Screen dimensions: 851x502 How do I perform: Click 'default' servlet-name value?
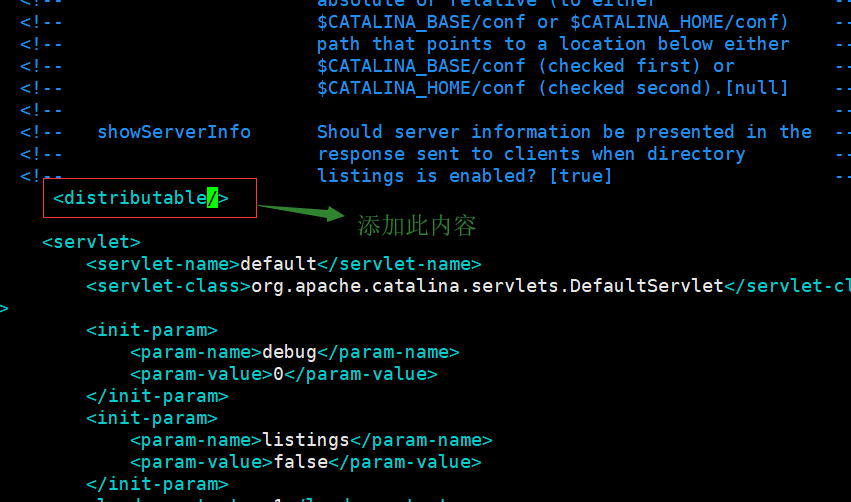click(x=278, y=264)
